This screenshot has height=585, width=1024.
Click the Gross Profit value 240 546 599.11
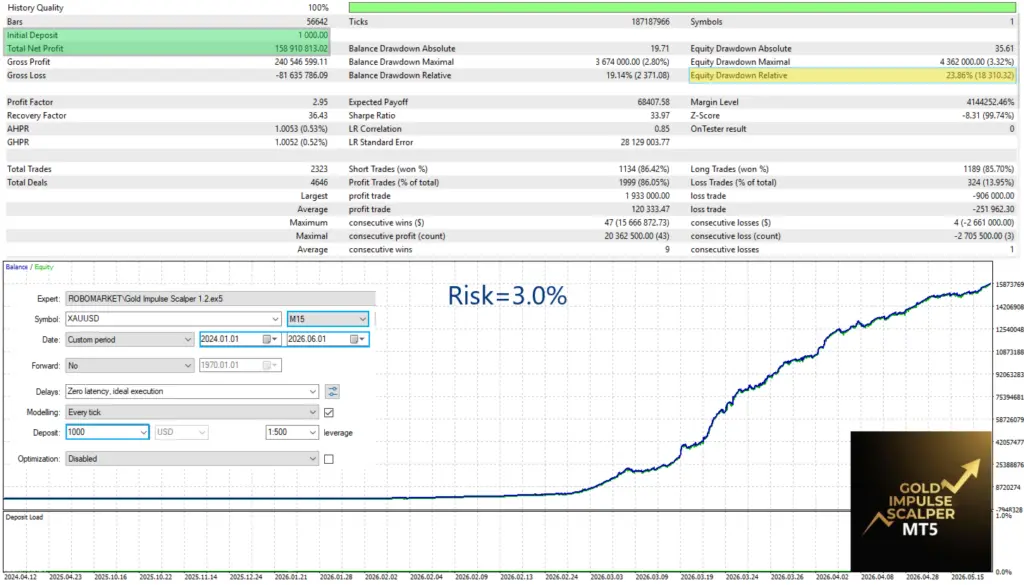coord(301,62)
